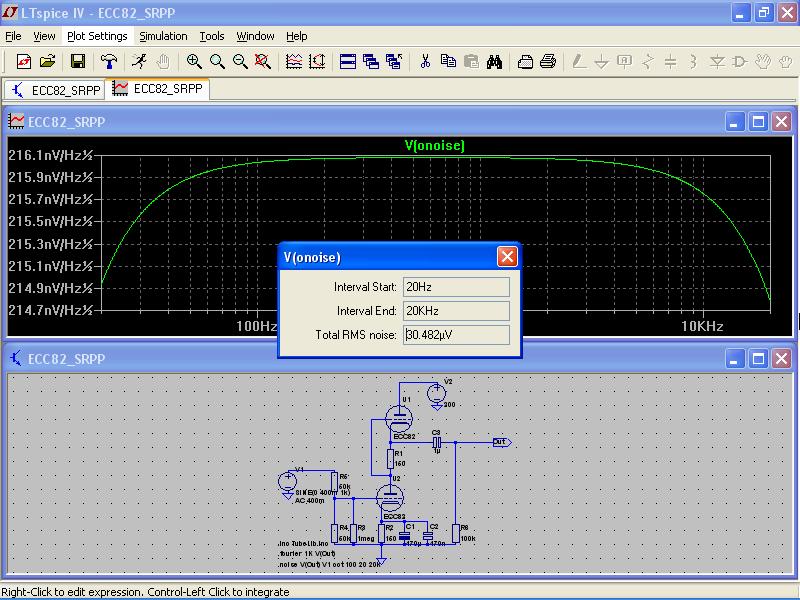Click the 10KHz frequency axis label

click(702, 327)
